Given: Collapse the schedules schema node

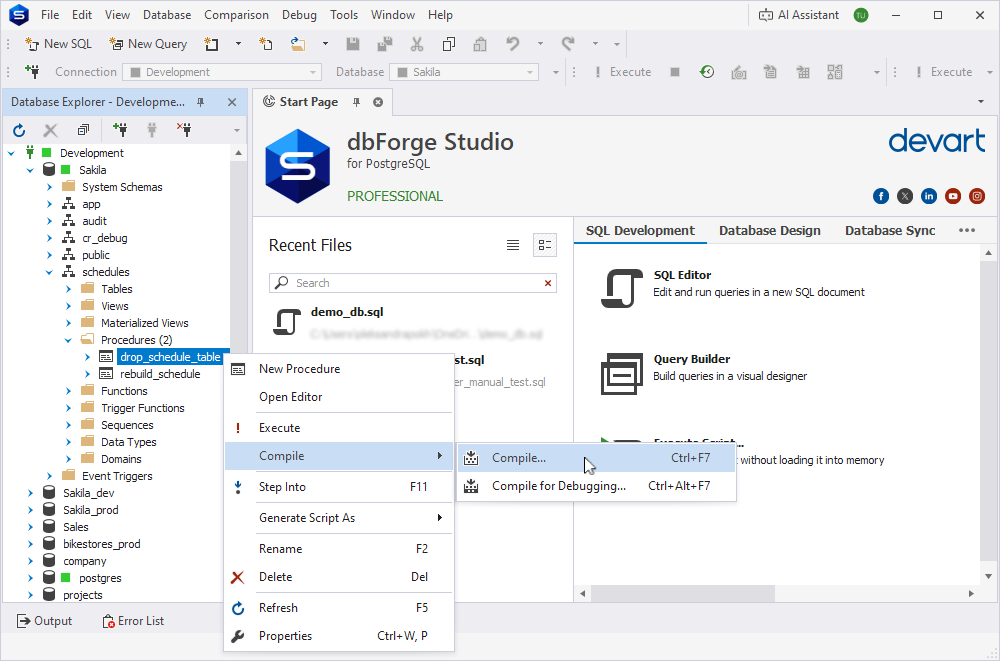Looking at the screenshot, I should (49, 272).
